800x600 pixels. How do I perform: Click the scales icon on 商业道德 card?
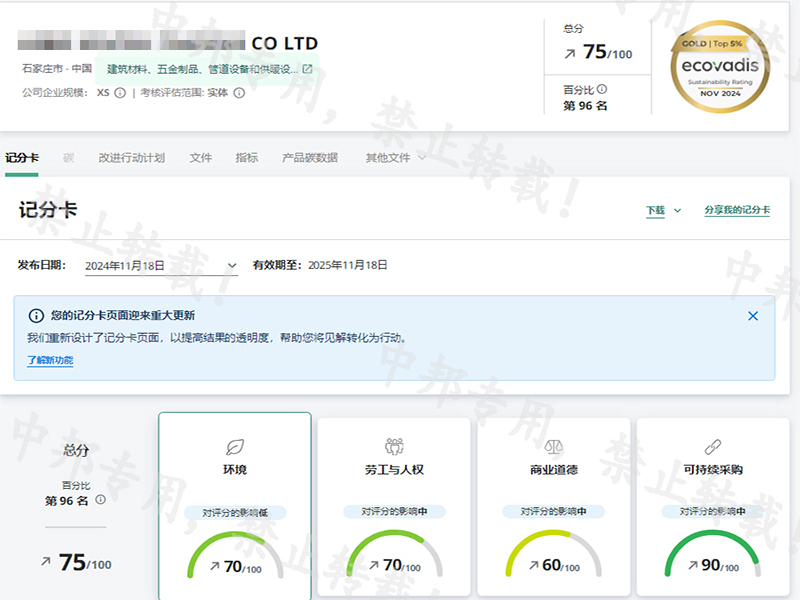553,446
